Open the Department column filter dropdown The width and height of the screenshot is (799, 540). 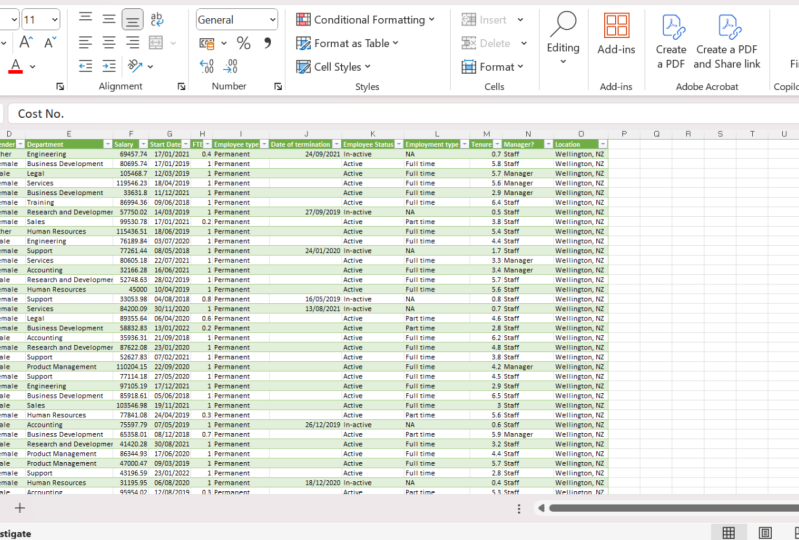107,145
